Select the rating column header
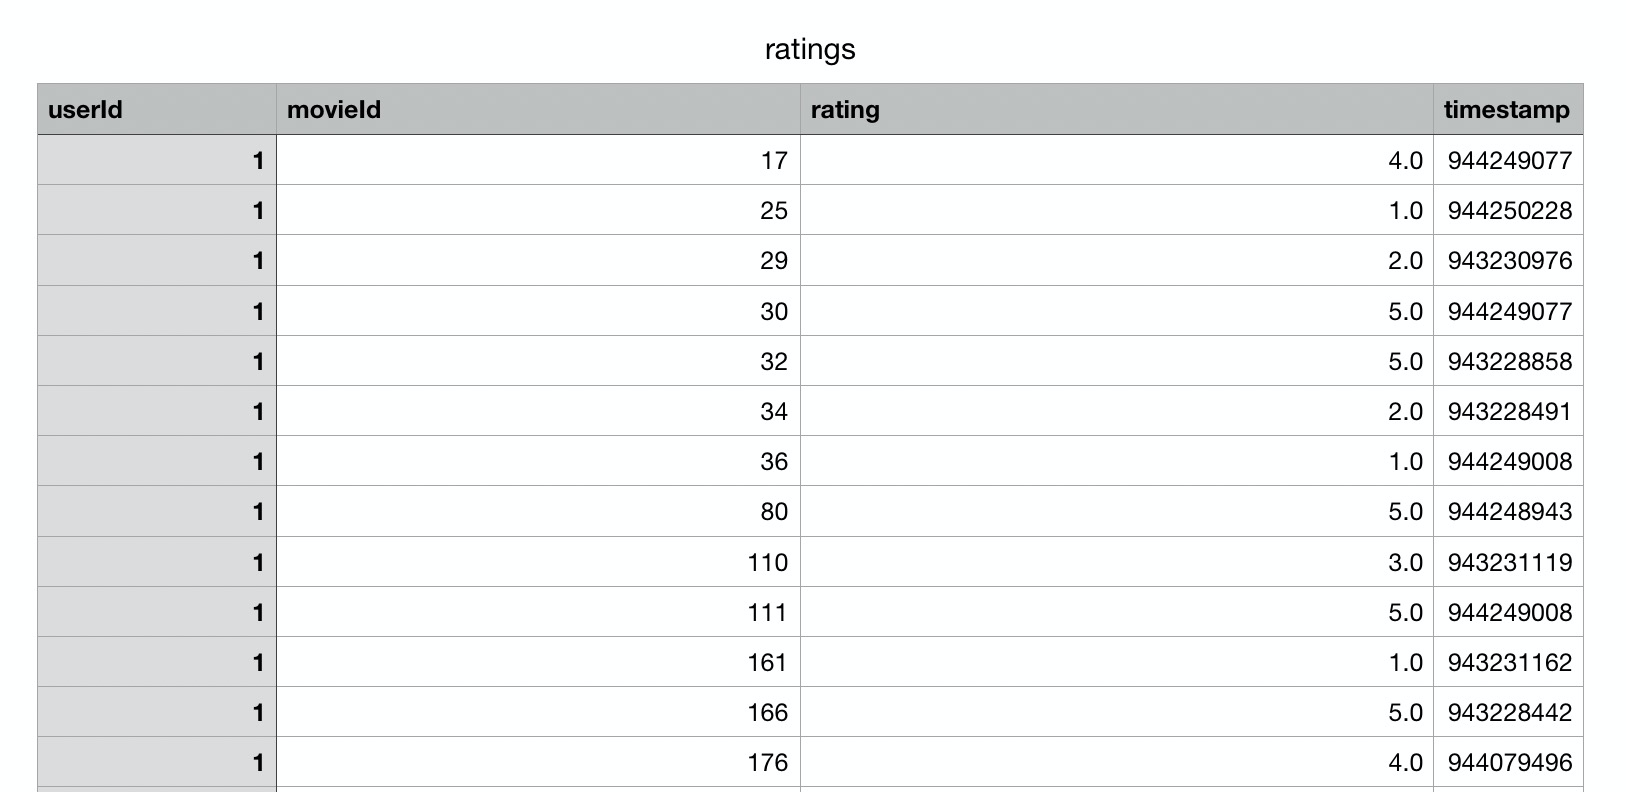 click(1117, 109)
